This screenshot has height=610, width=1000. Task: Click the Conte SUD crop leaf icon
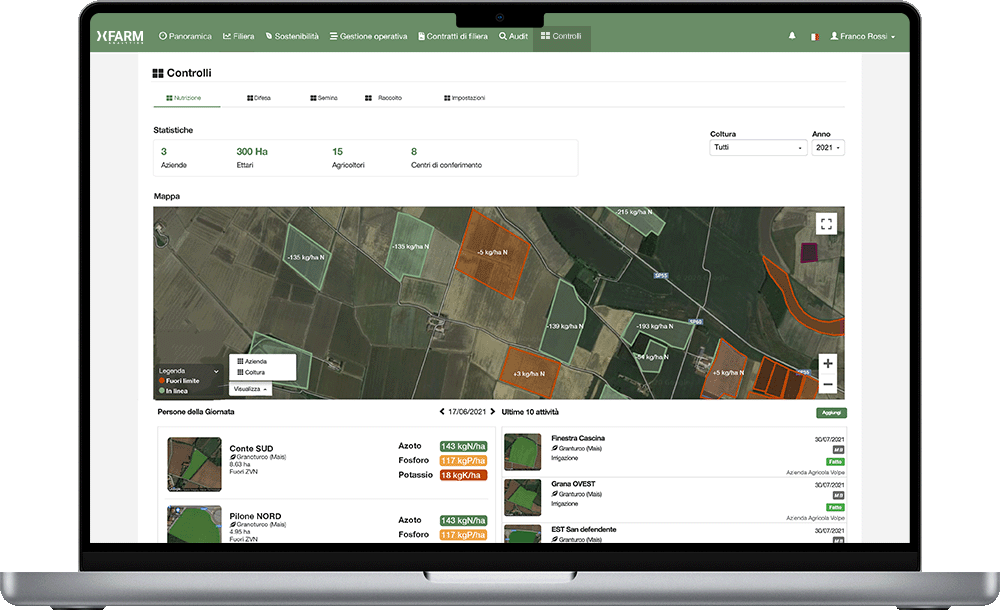point(233,457)
